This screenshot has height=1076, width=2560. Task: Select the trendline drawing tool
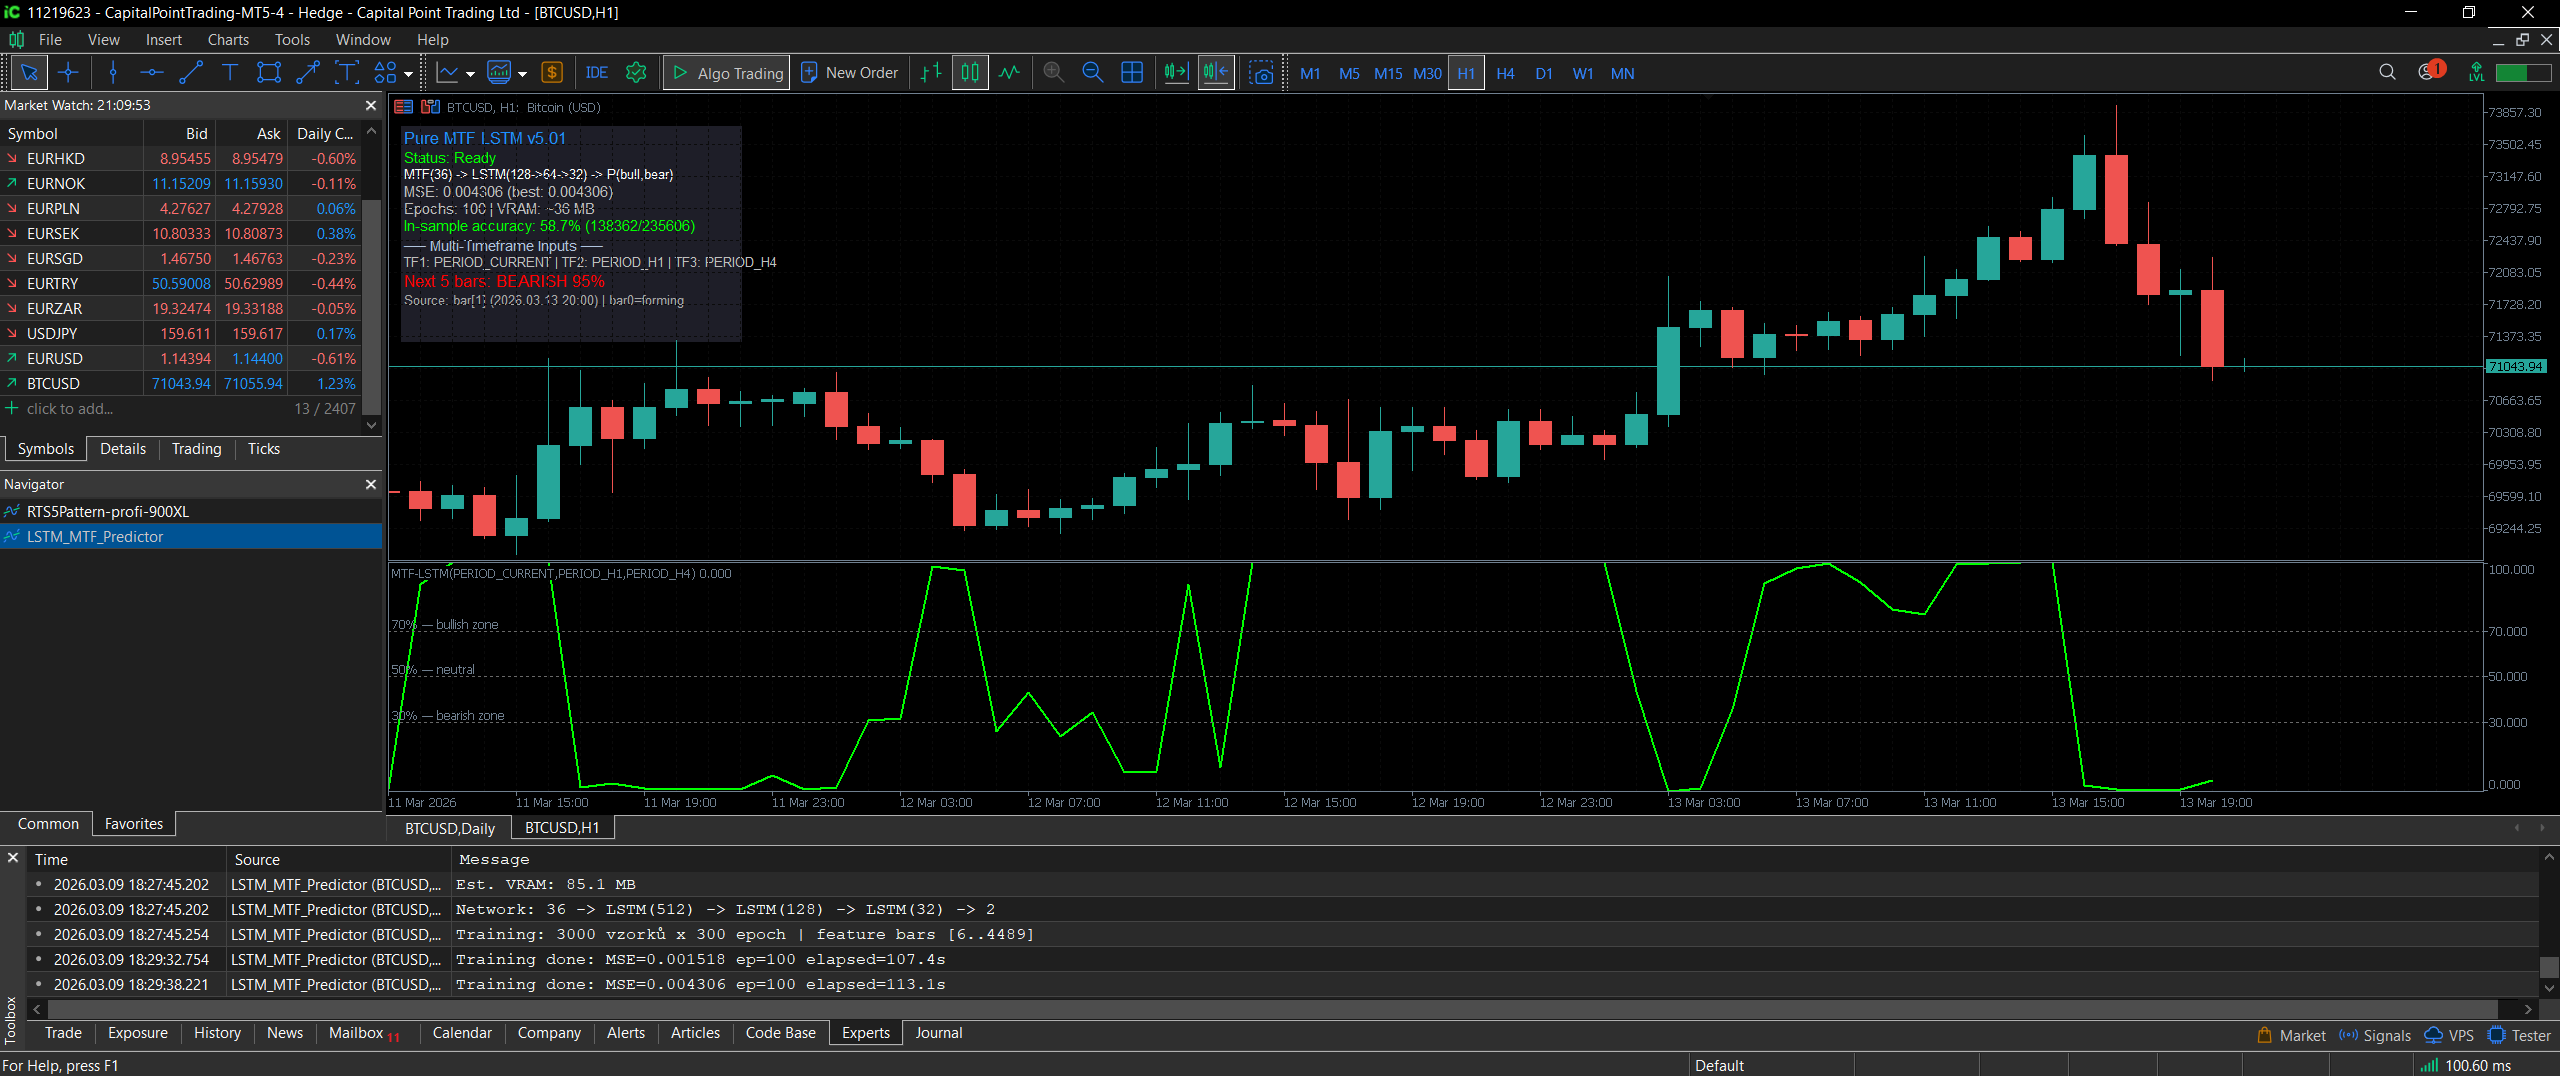190,72
